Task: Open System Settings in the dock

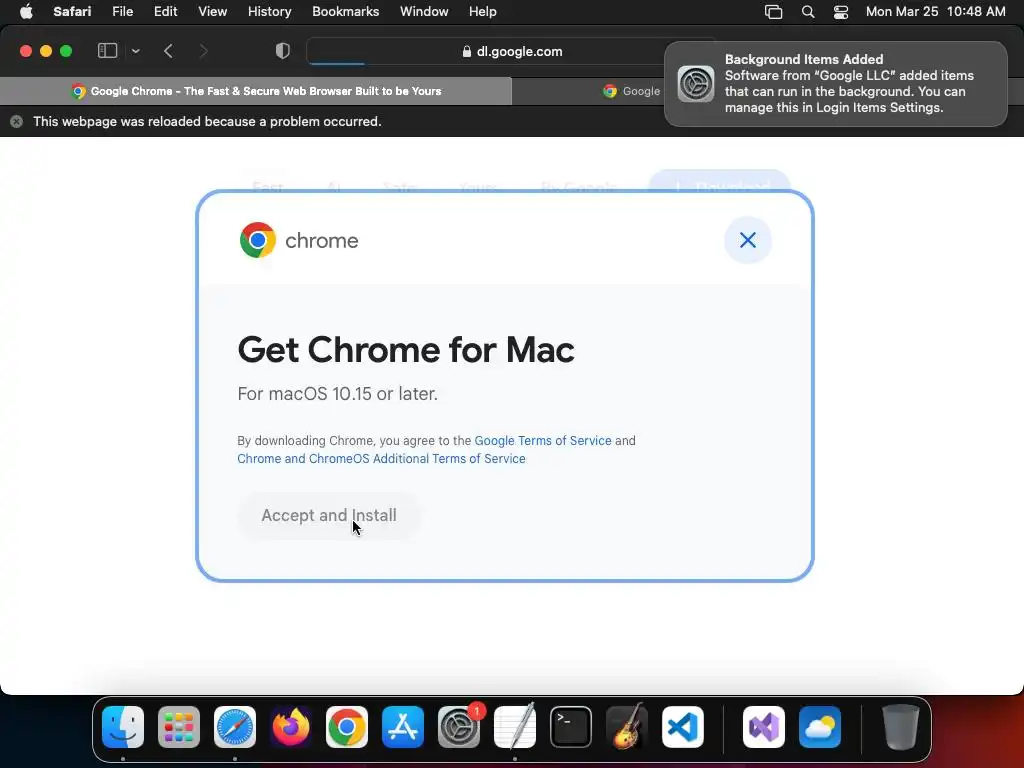Action: pos(458,727)
